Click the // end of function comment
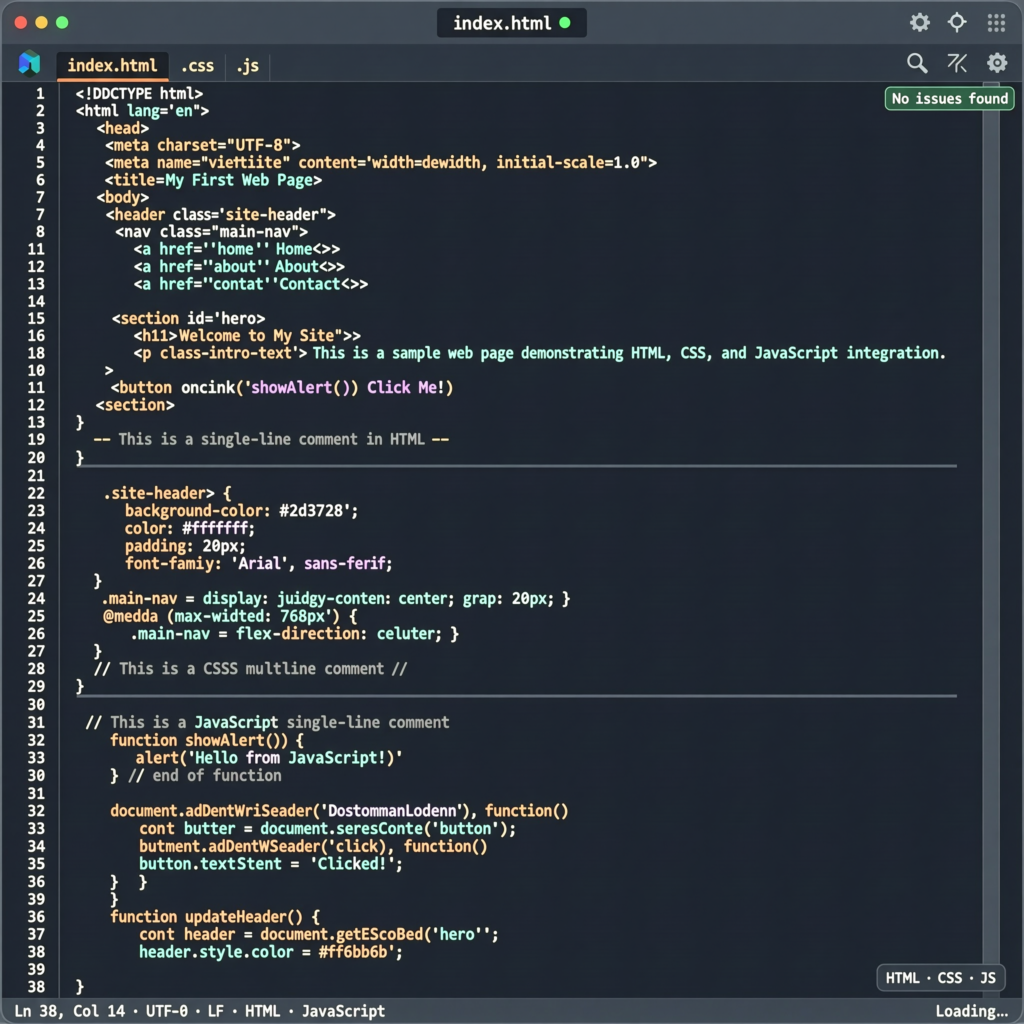 (x=205, y=775)
